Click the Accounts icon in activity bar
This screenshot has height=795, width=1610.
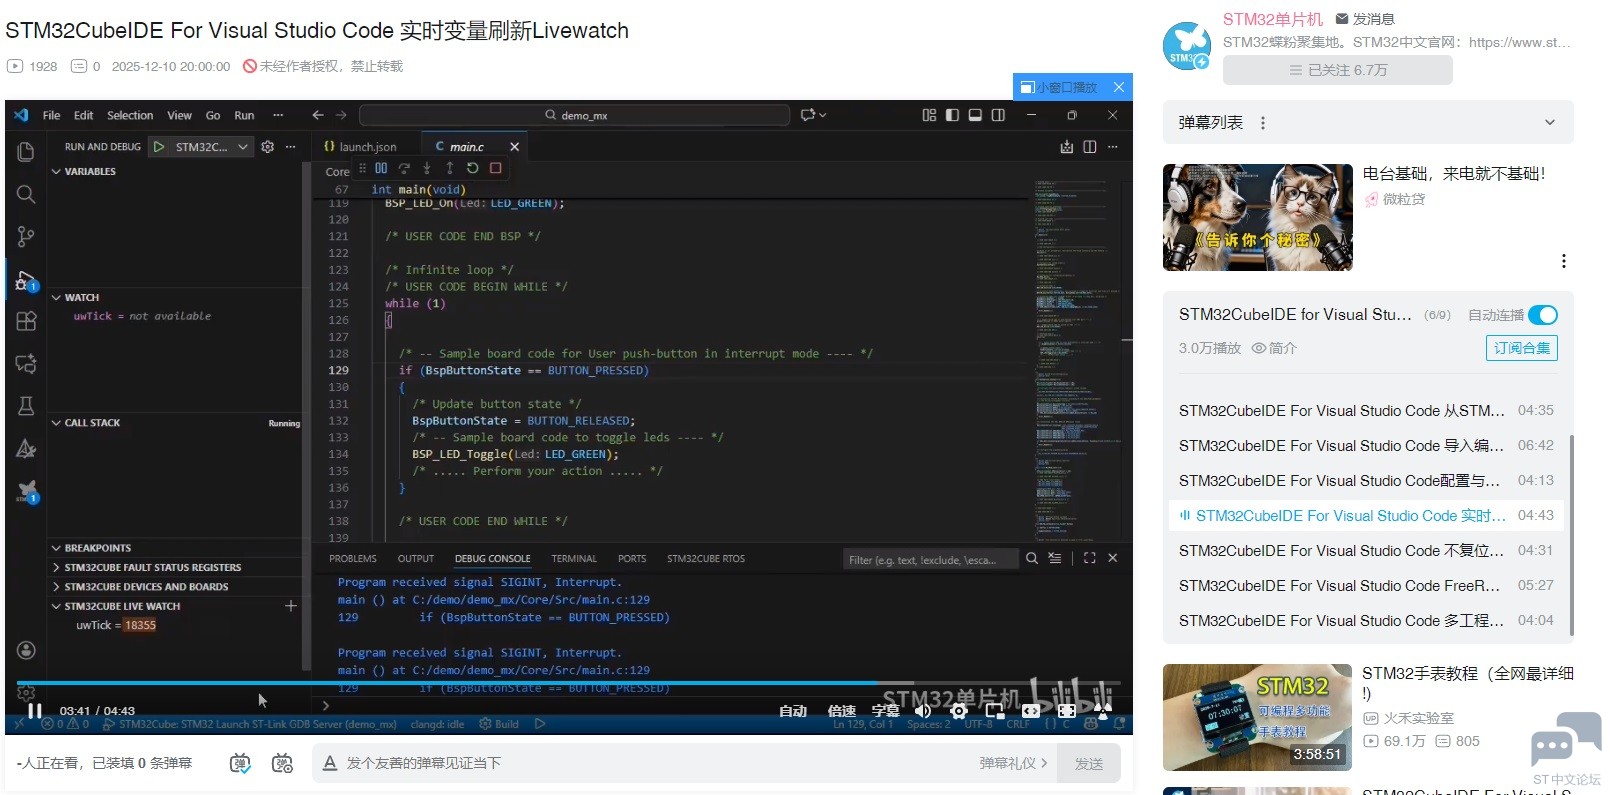pyautogui.click(x=26, y=650)
